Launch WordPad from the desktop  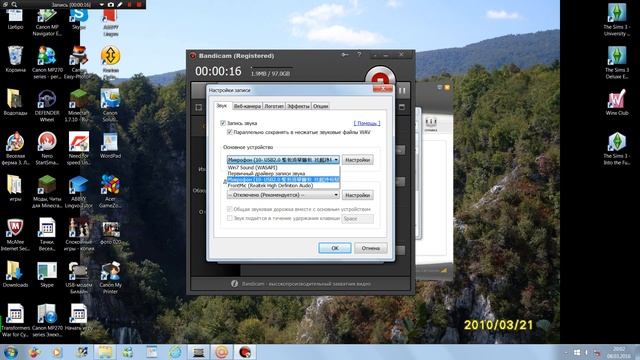(110, 145)
